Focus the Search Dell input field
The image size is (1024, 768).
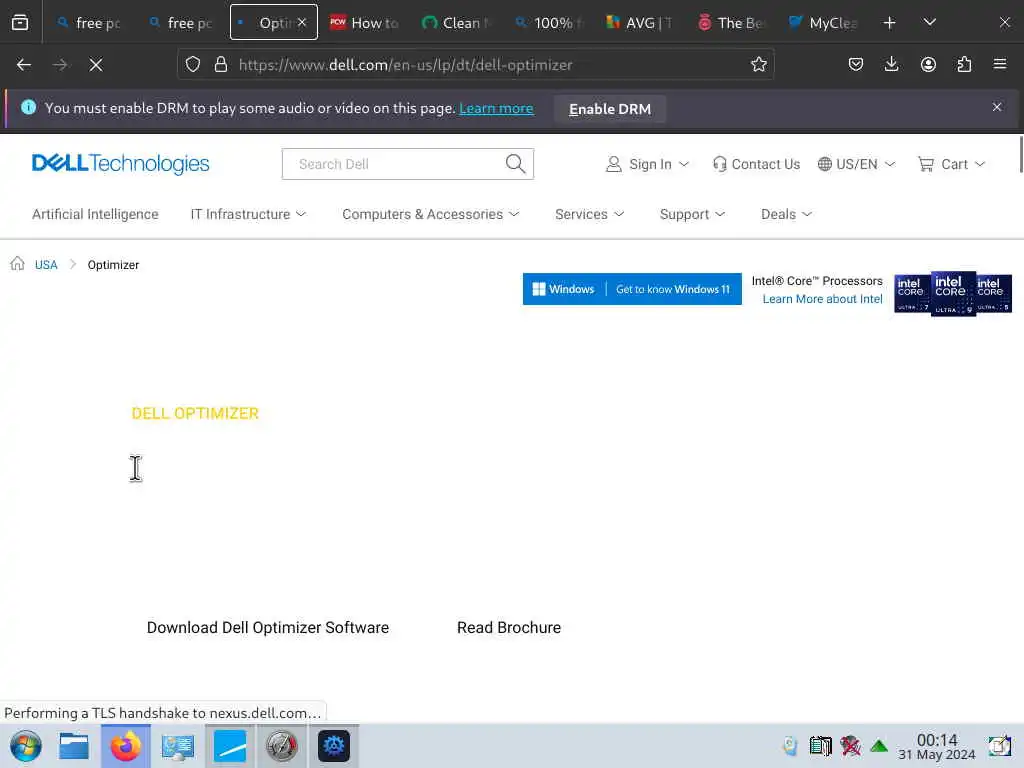394,164
